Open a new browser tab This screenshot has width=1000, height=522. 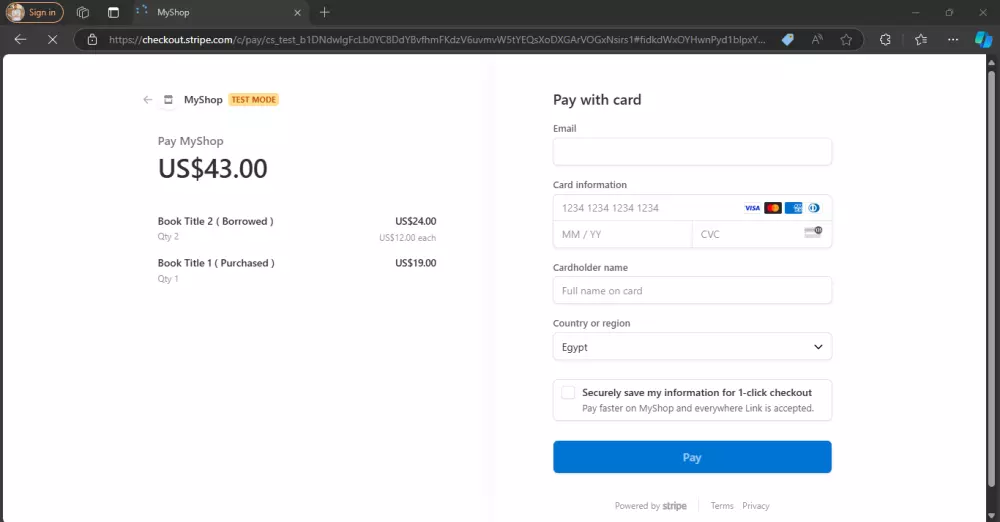tap(324, 12)
